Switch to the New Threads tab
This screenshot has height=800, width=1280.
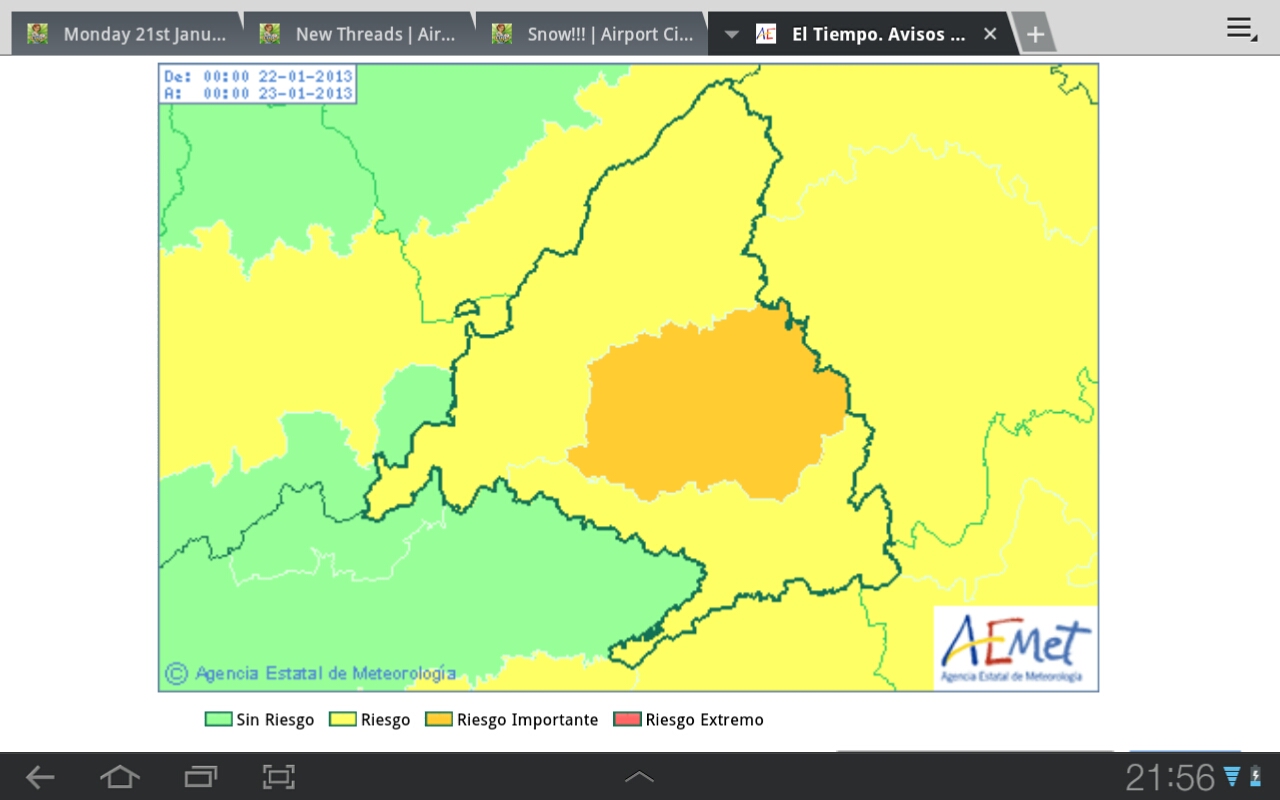coord(360,35)
